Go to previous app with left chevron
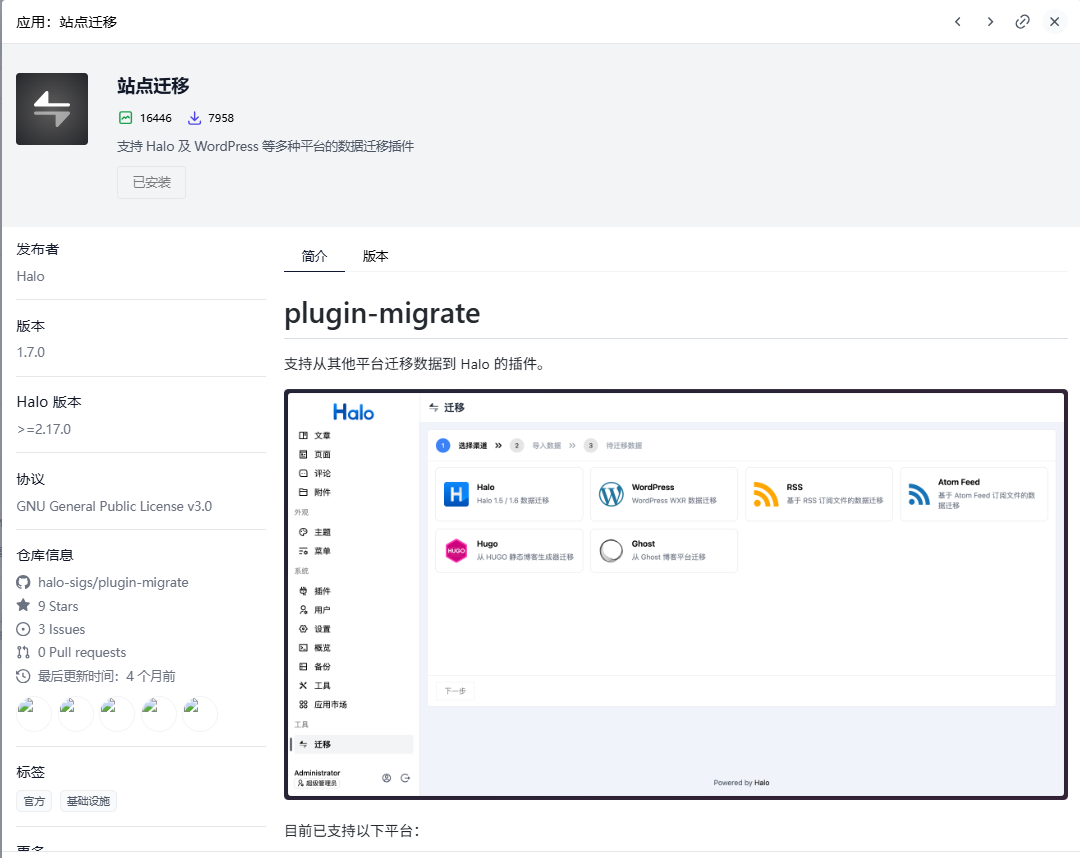The width and height of the screenshot is (1080, 858). 957,21
